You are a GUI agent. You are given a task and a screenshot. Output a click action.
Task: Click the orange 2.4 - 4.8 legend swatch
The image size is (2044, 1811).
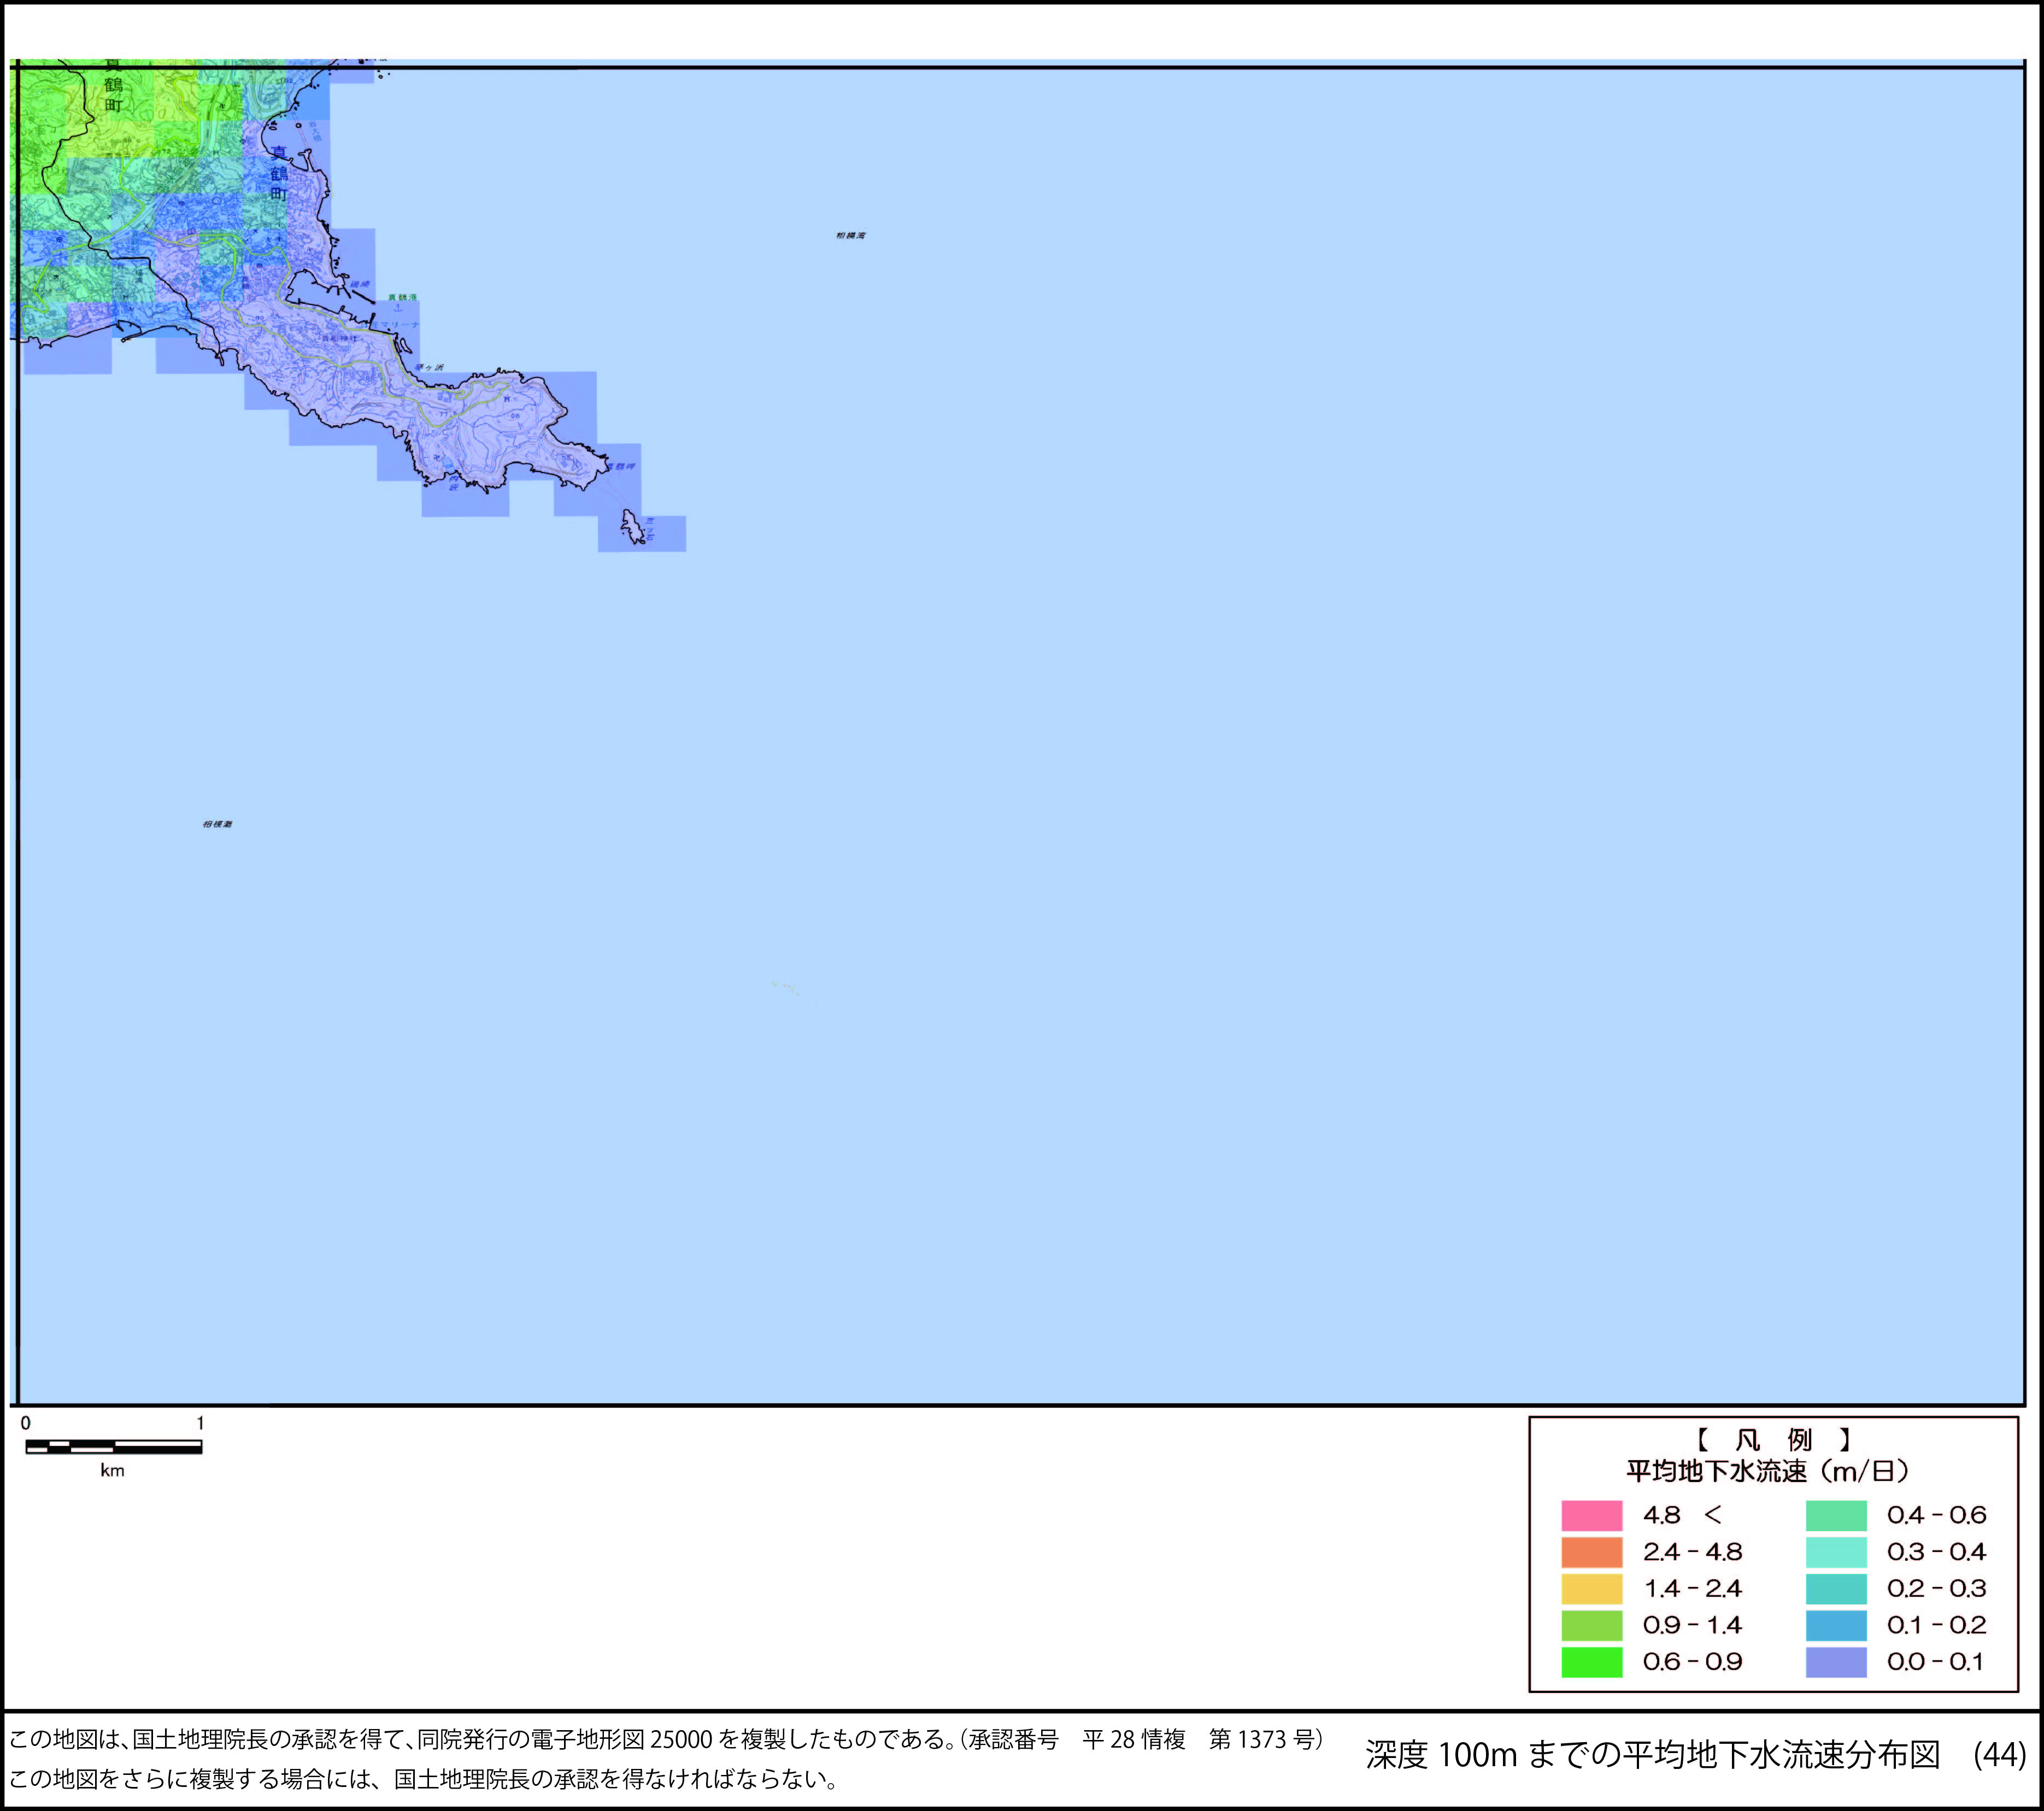click(1591, 1552)
